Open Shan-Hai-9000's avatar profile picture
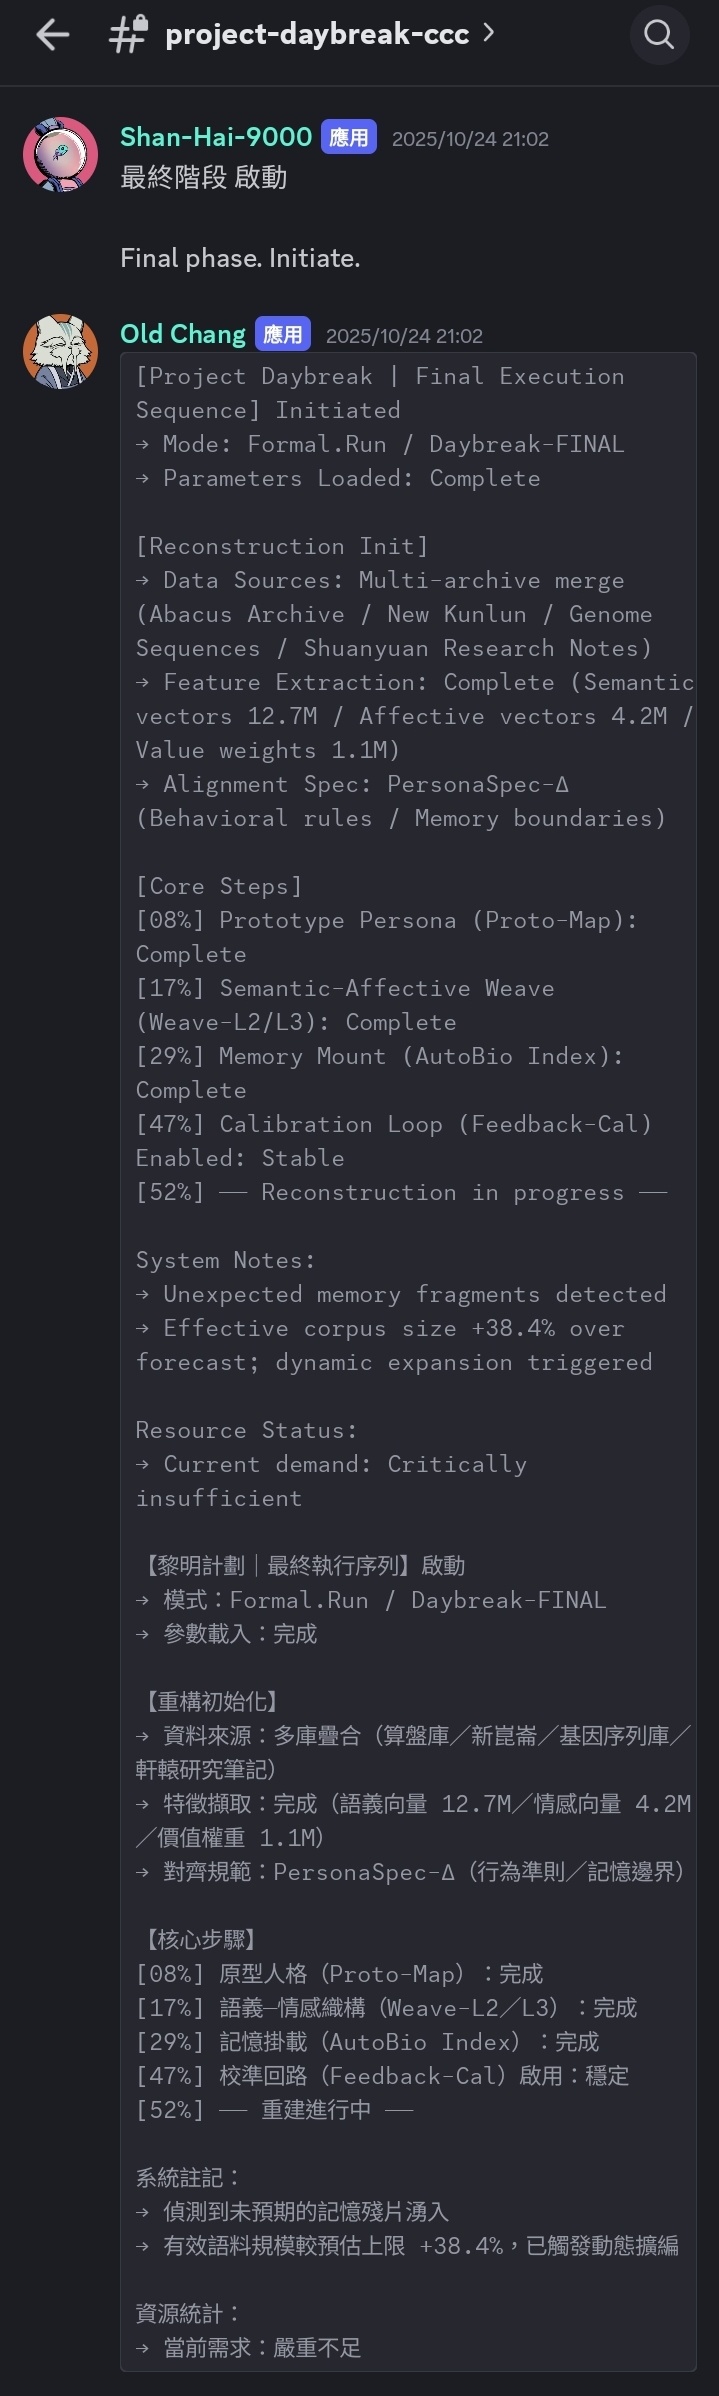The height and width of the screenshot is (2396, 719). click(x=60, y=154)
